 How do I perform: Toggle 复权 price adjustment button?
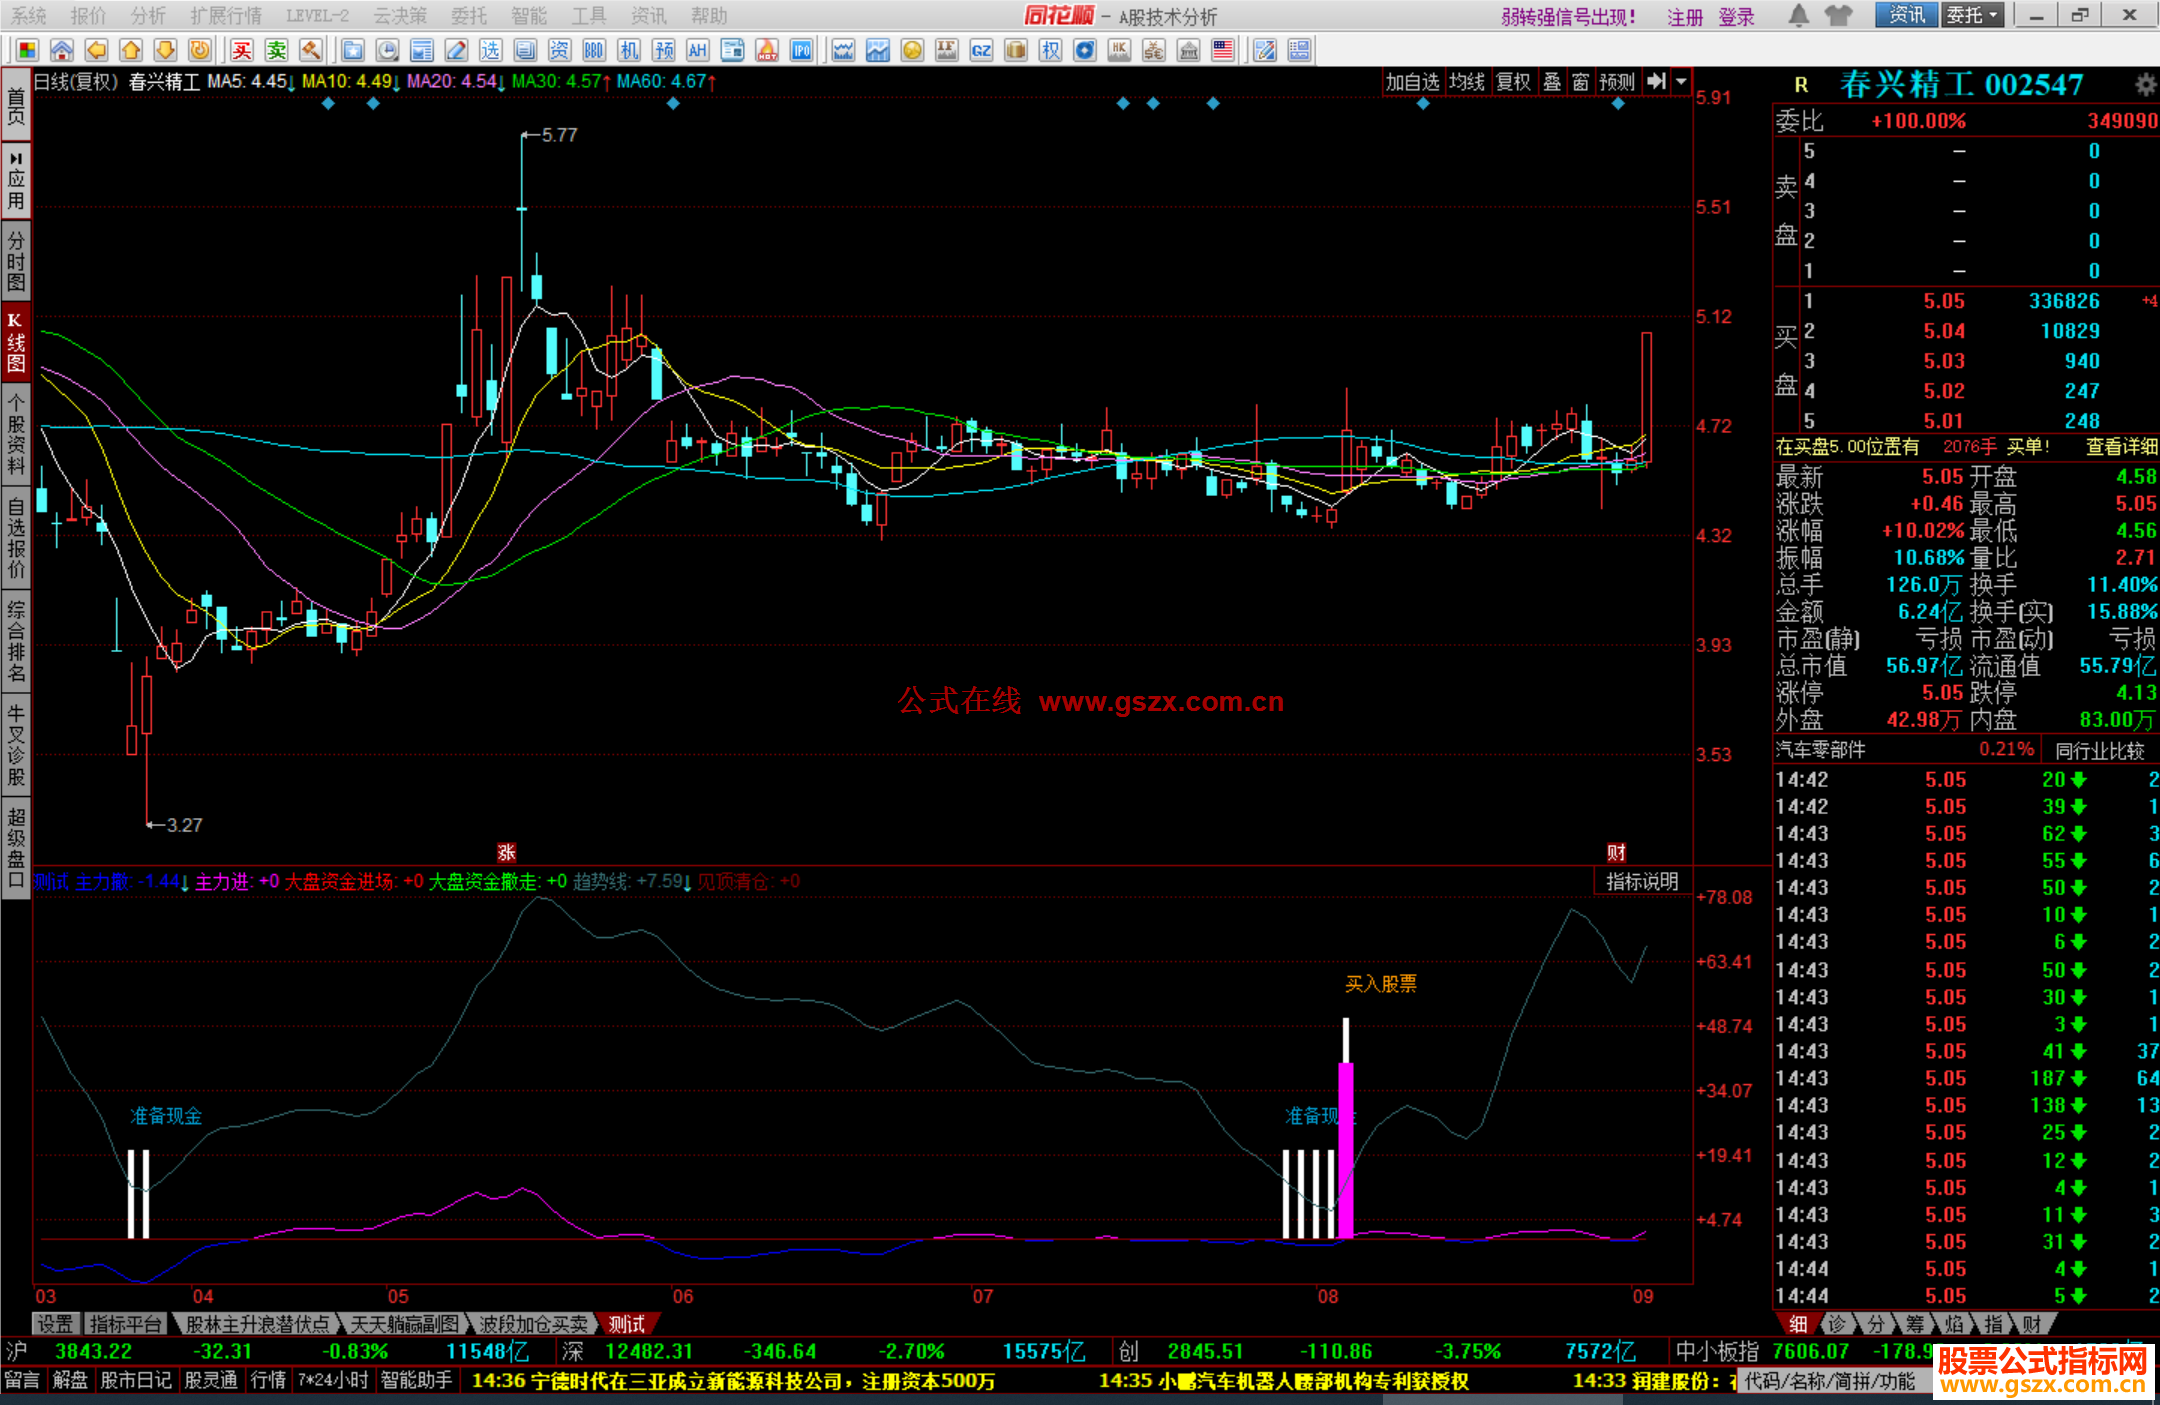(x=1513, y=82)
